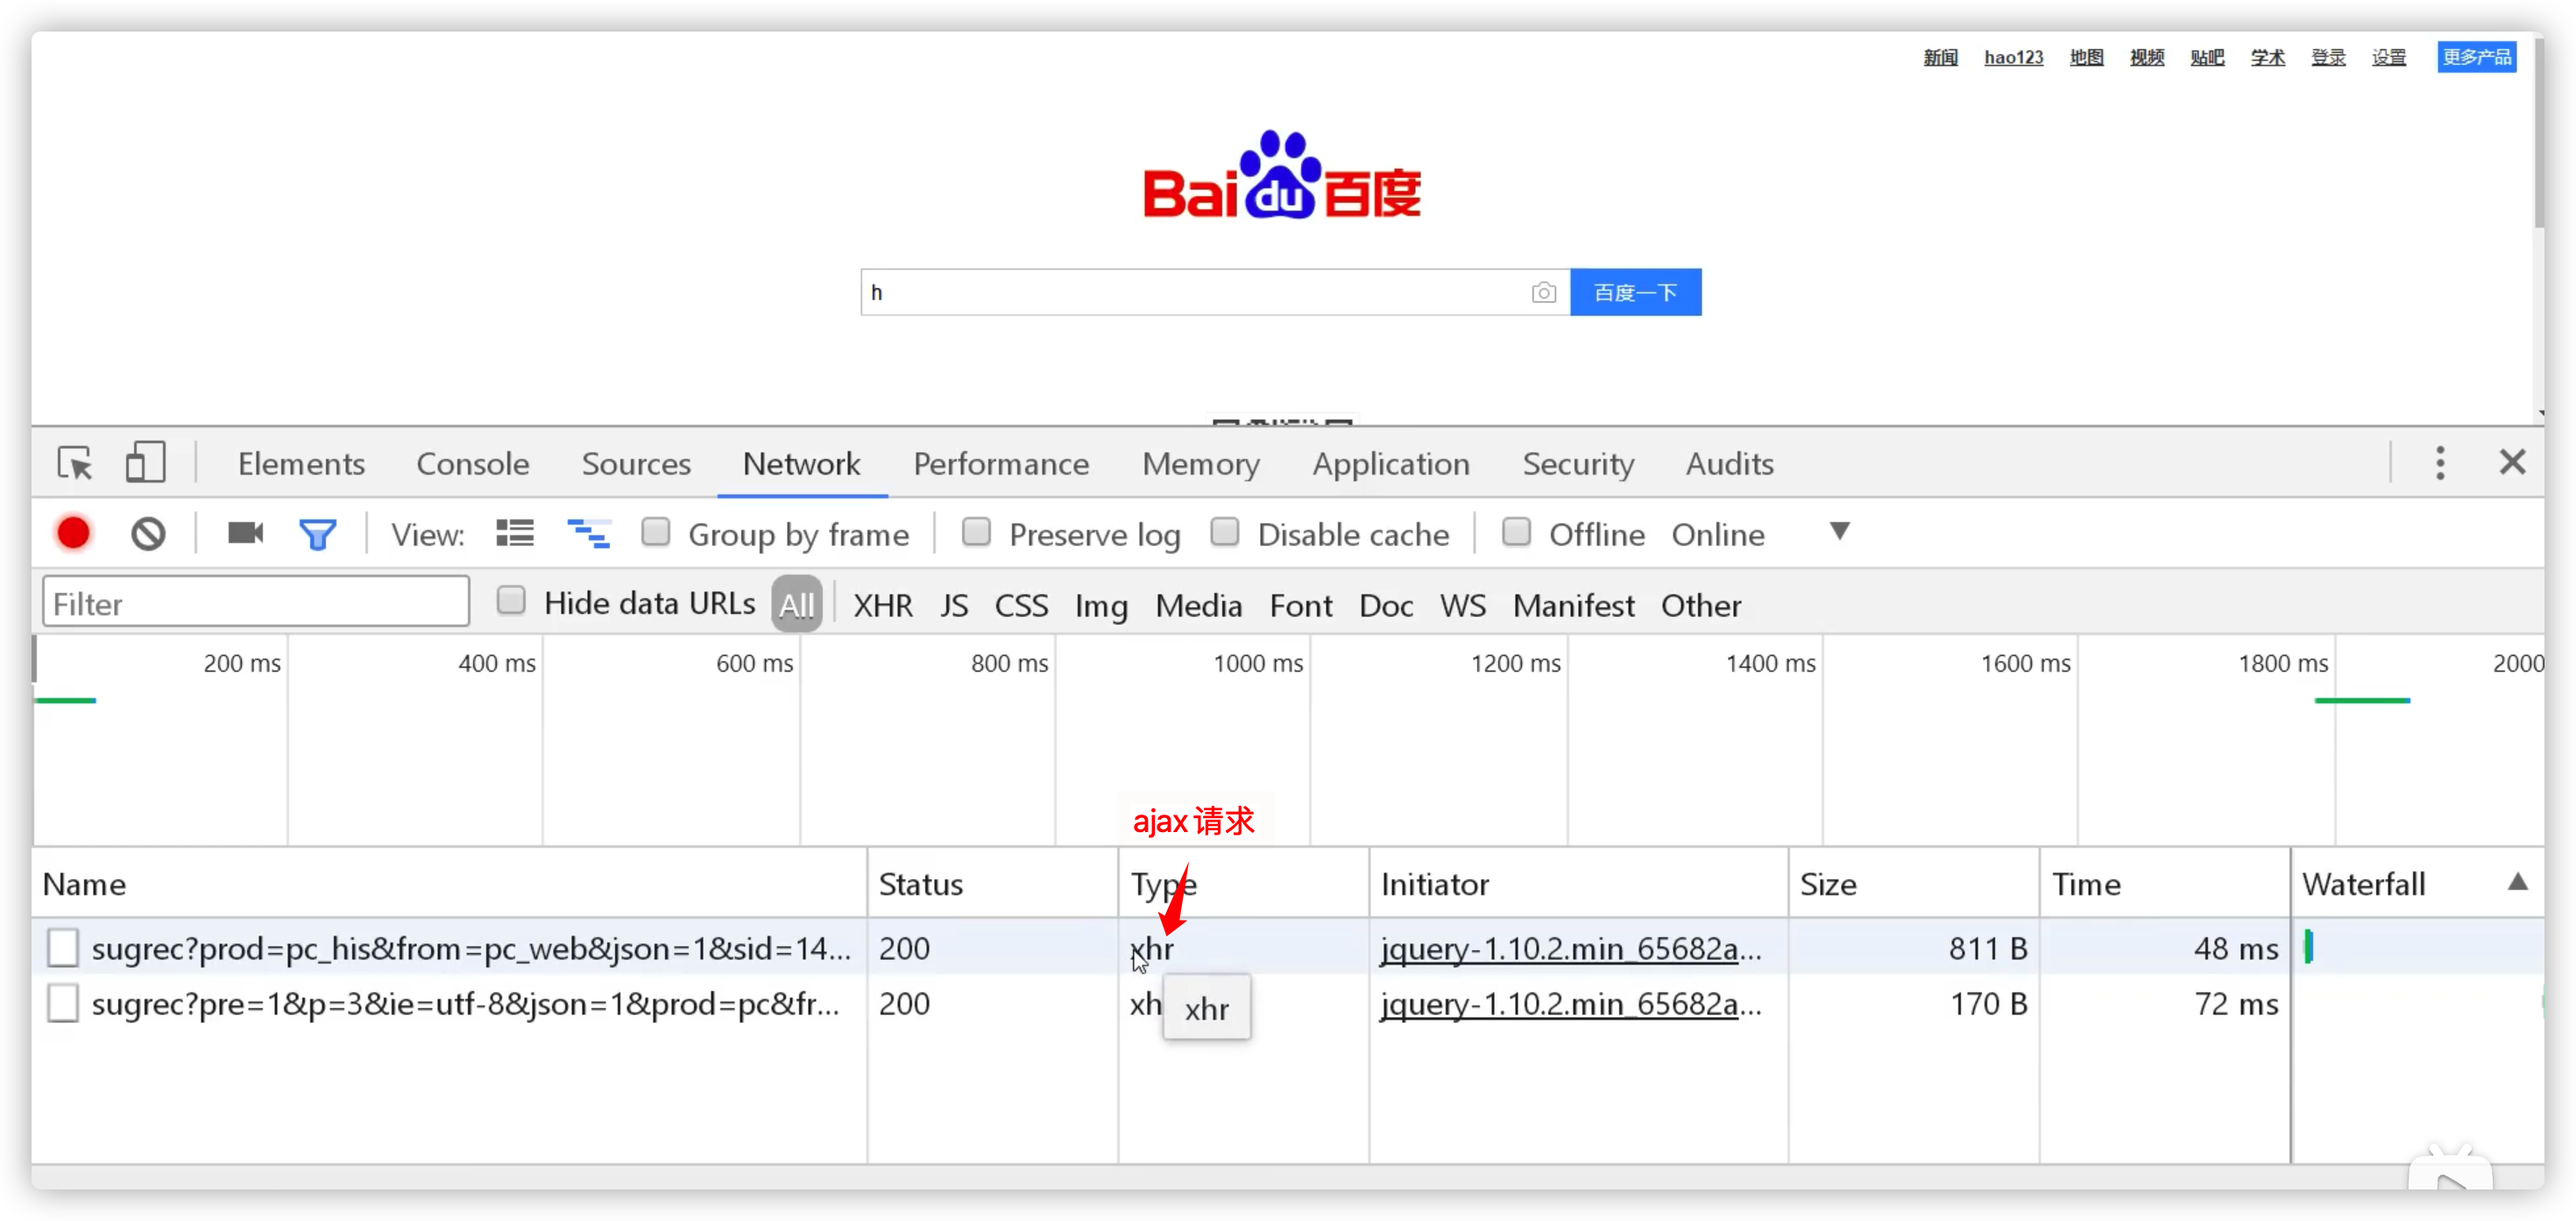Screen dimensions: 2576x1221
Task: Click the network Filter text field
Action: (256, 603)
